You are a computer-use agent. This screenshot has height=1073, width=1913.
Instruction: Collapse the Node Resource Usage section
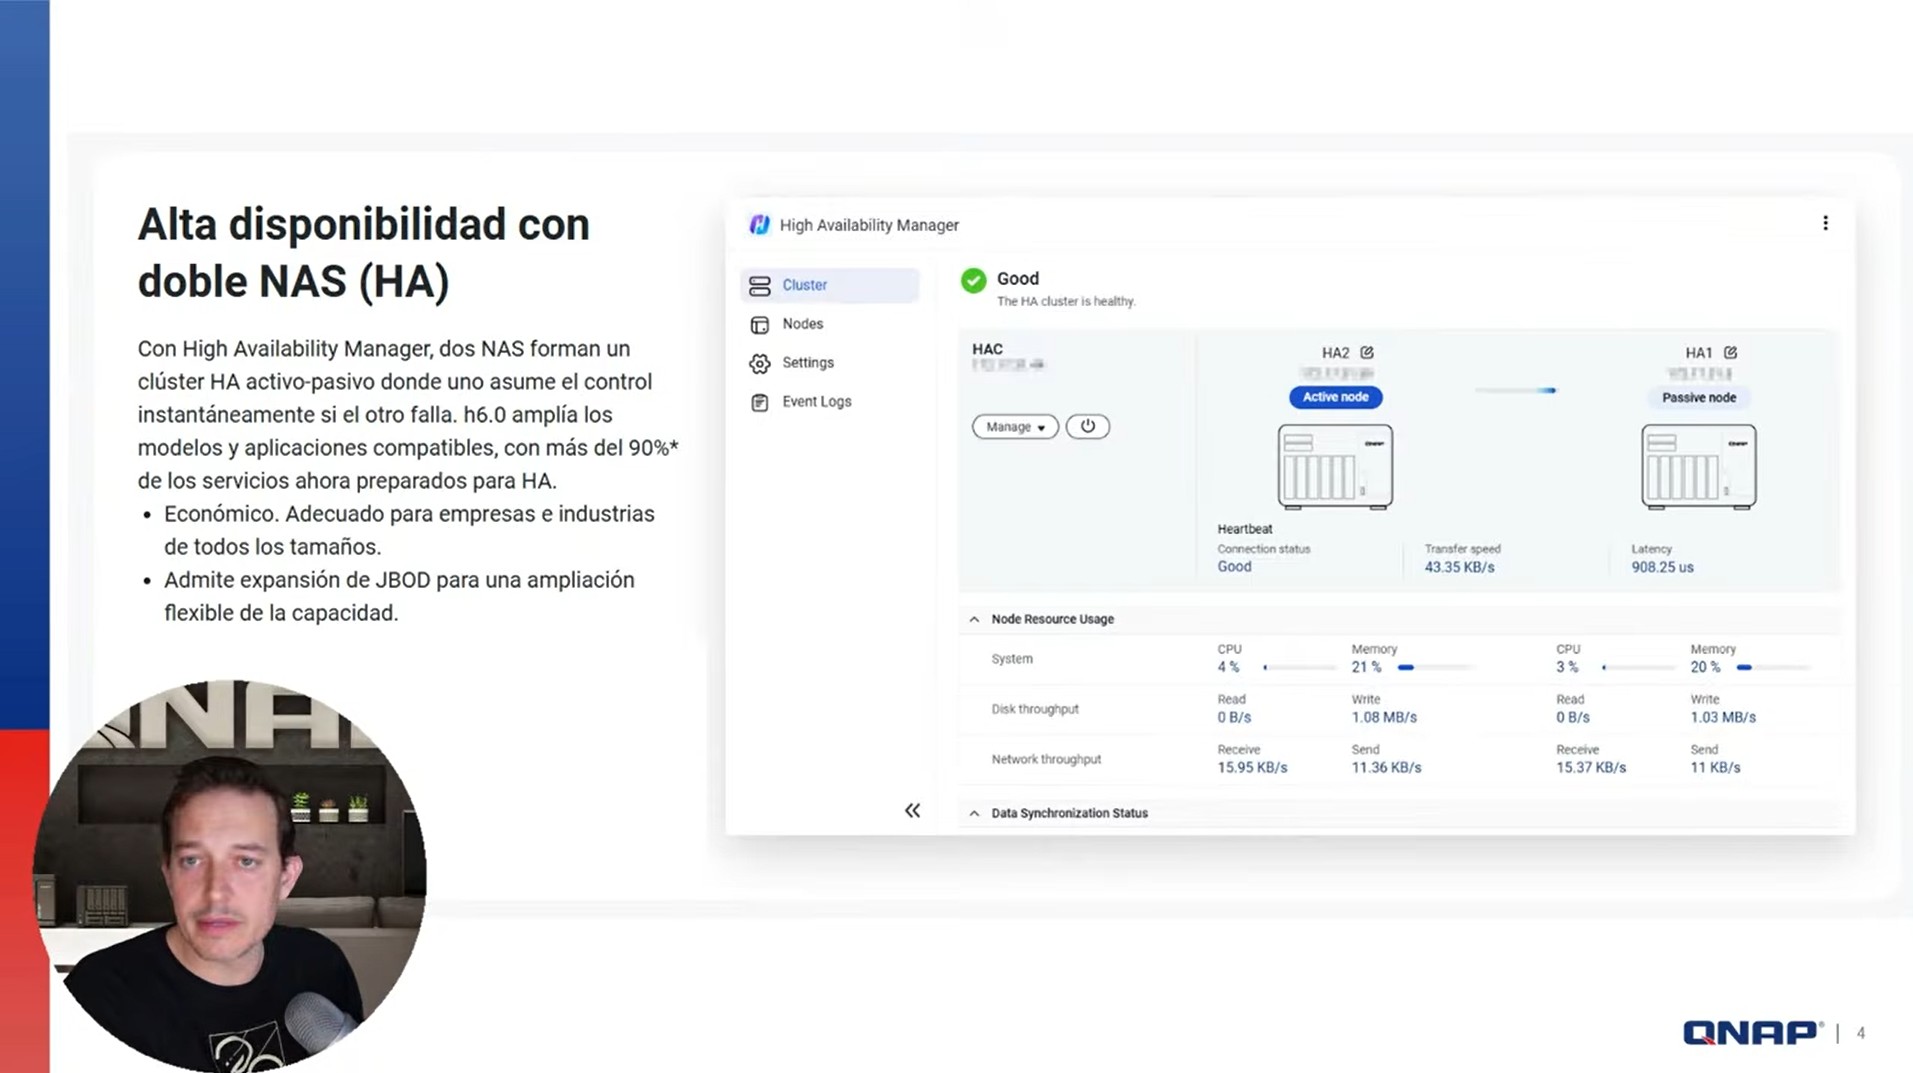[974, 620]
